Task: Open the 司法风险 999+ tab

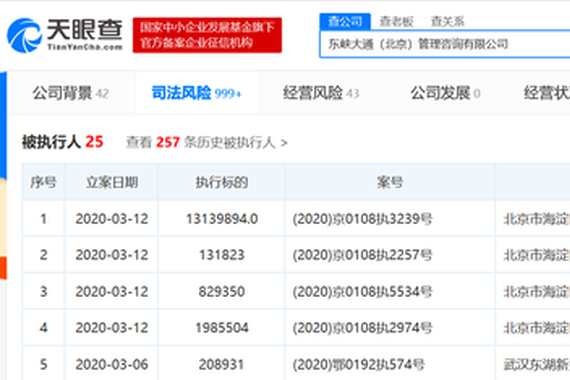Action: coord(197,93)
